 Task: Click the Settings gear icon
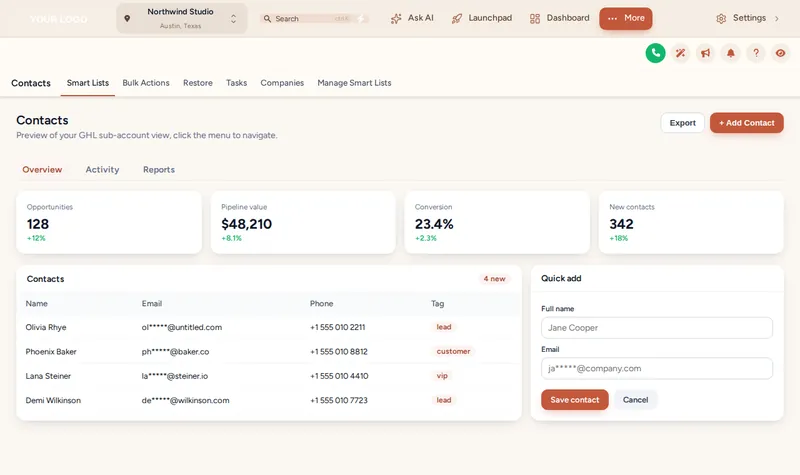(721, 19)
